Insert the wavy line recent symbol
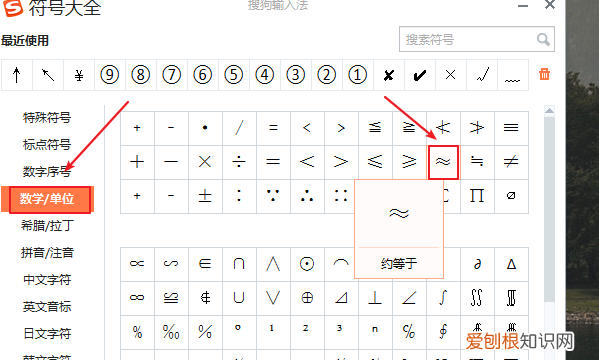The width and height of the screenshot is (599, 360). coord(513,75)
